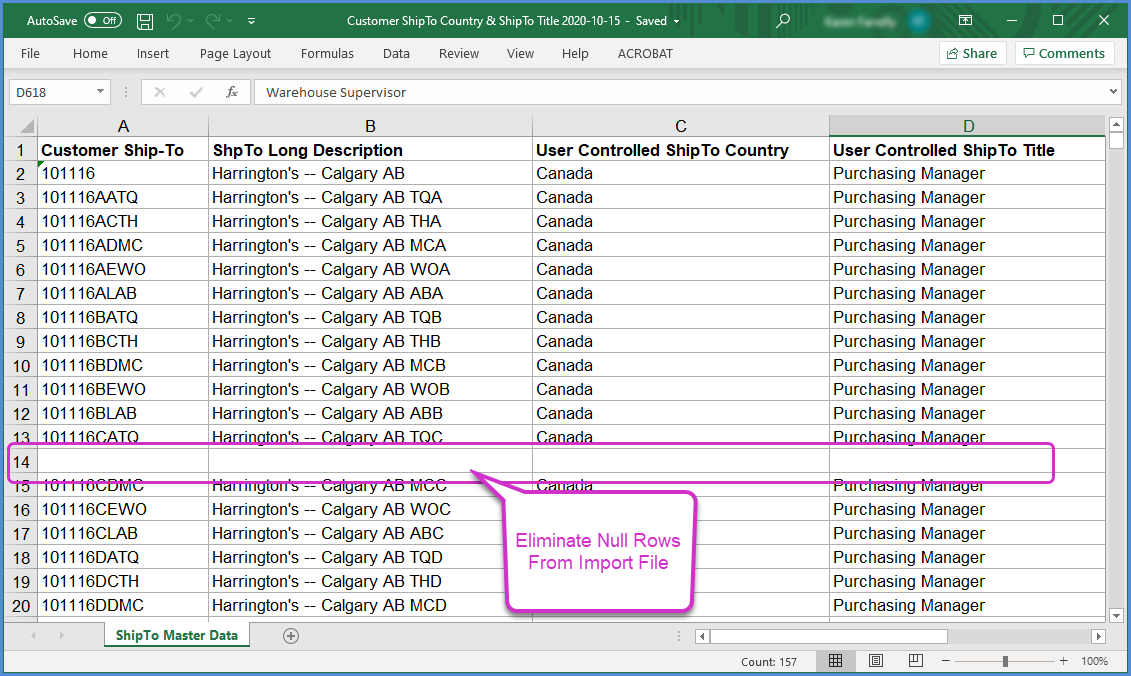Screen dimensions: 1131x676
Task: Open the Insert Function dialog
Action: click(x=232, y=92)
